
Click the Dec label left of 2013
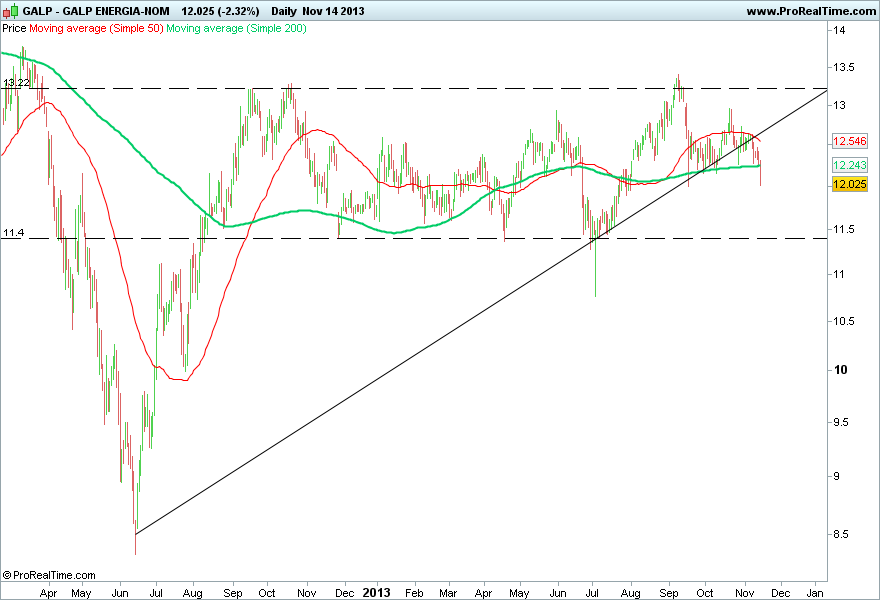tap(345, 593)
